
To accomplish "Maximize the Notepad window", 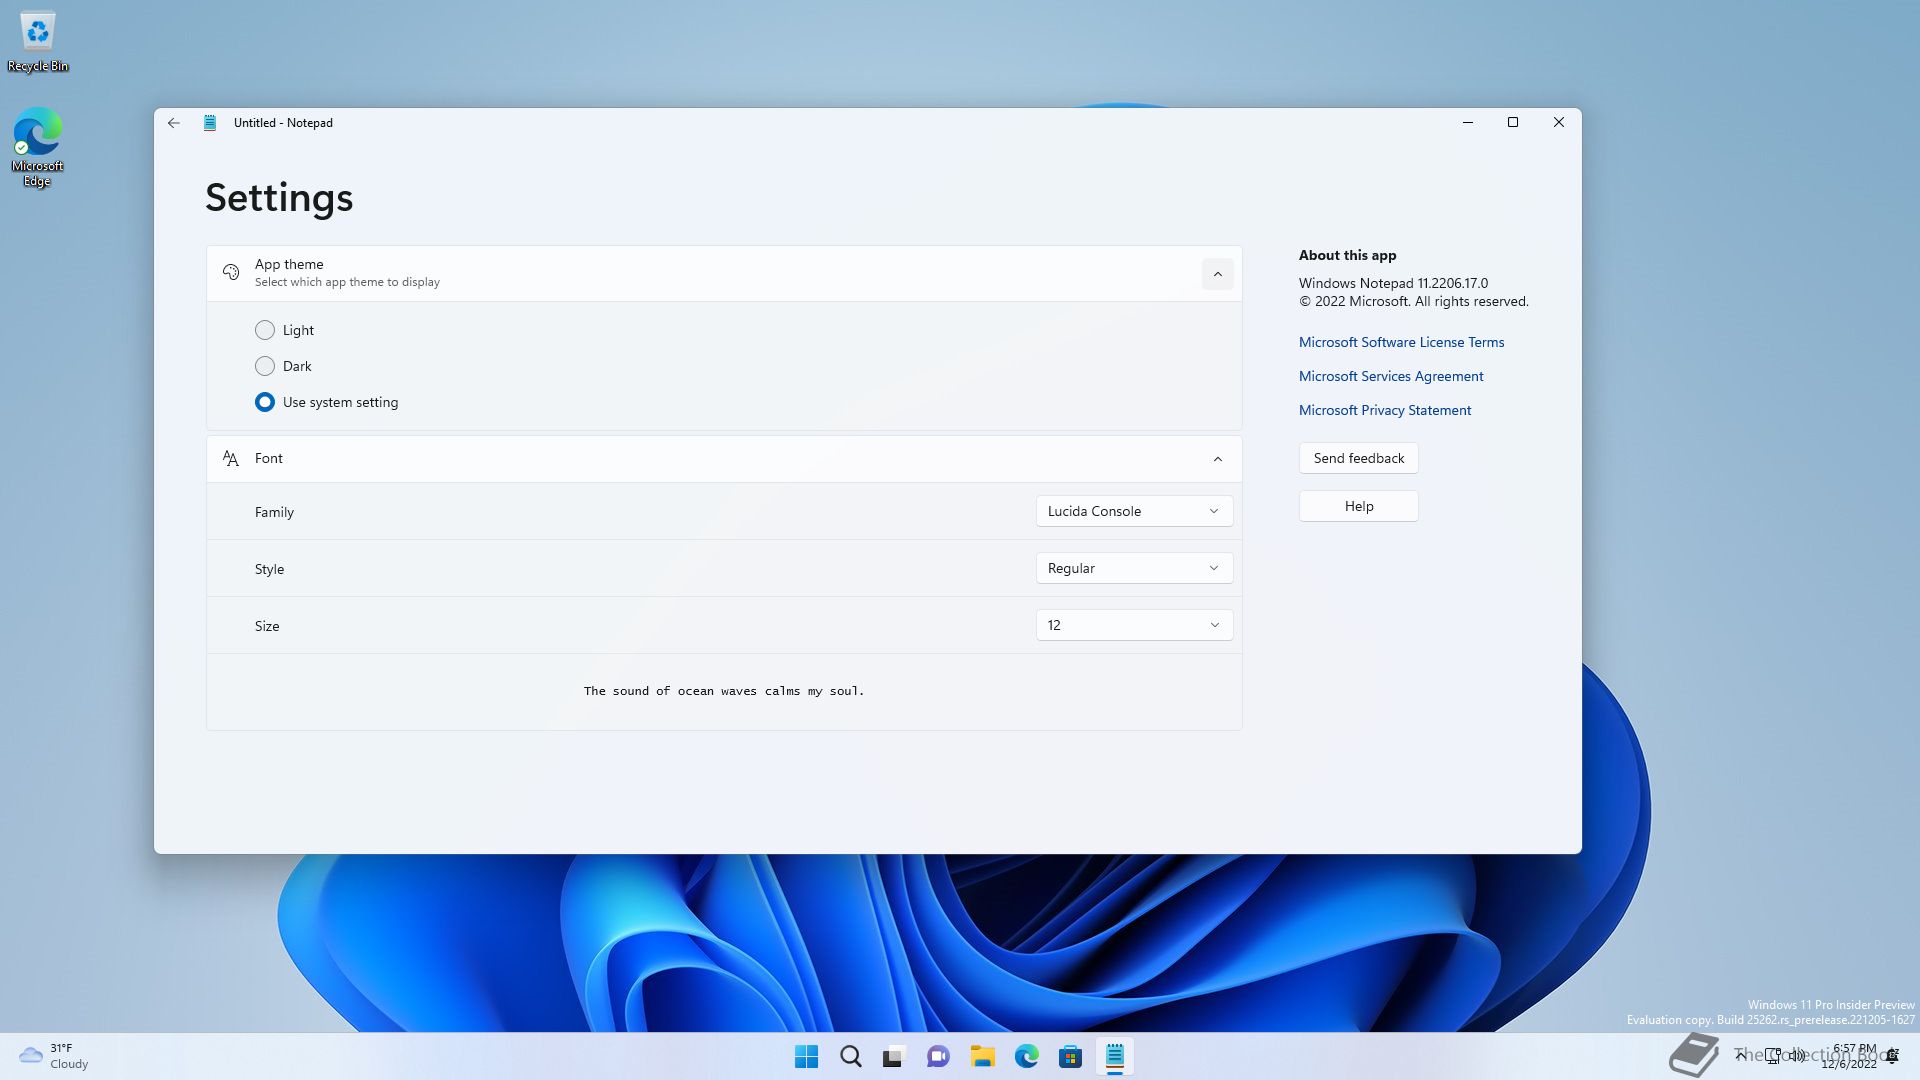I will tap(1513, 122).
